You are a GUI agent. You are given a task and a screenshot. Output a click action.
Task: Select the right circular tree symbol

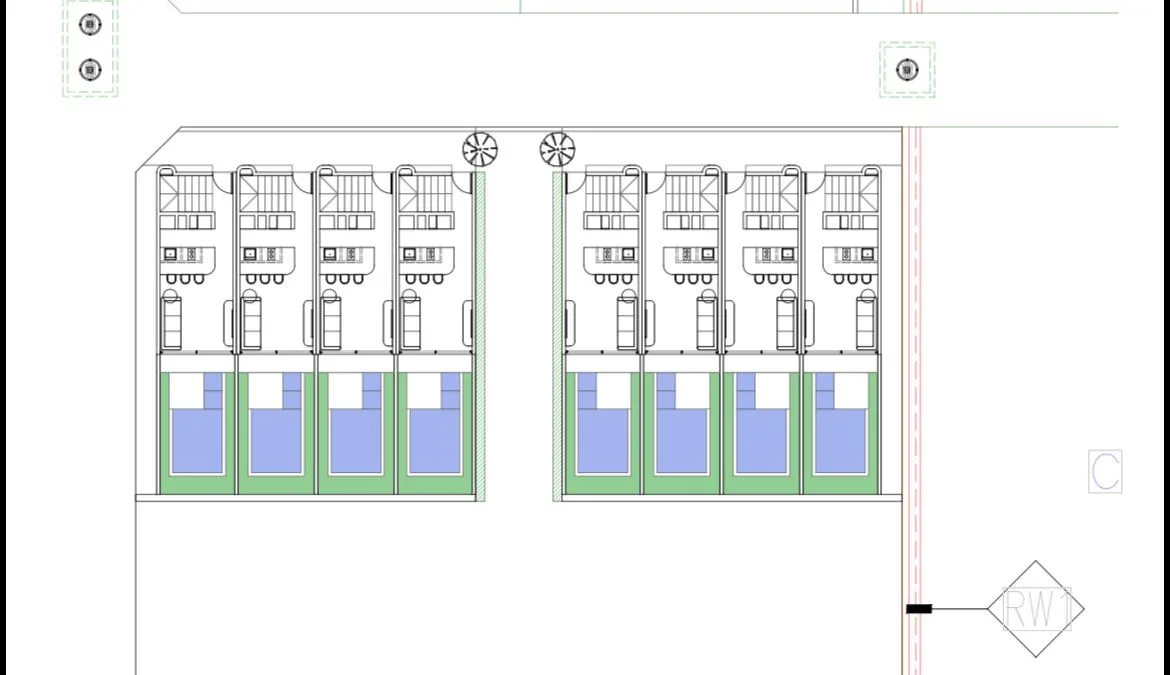(557, 149)
